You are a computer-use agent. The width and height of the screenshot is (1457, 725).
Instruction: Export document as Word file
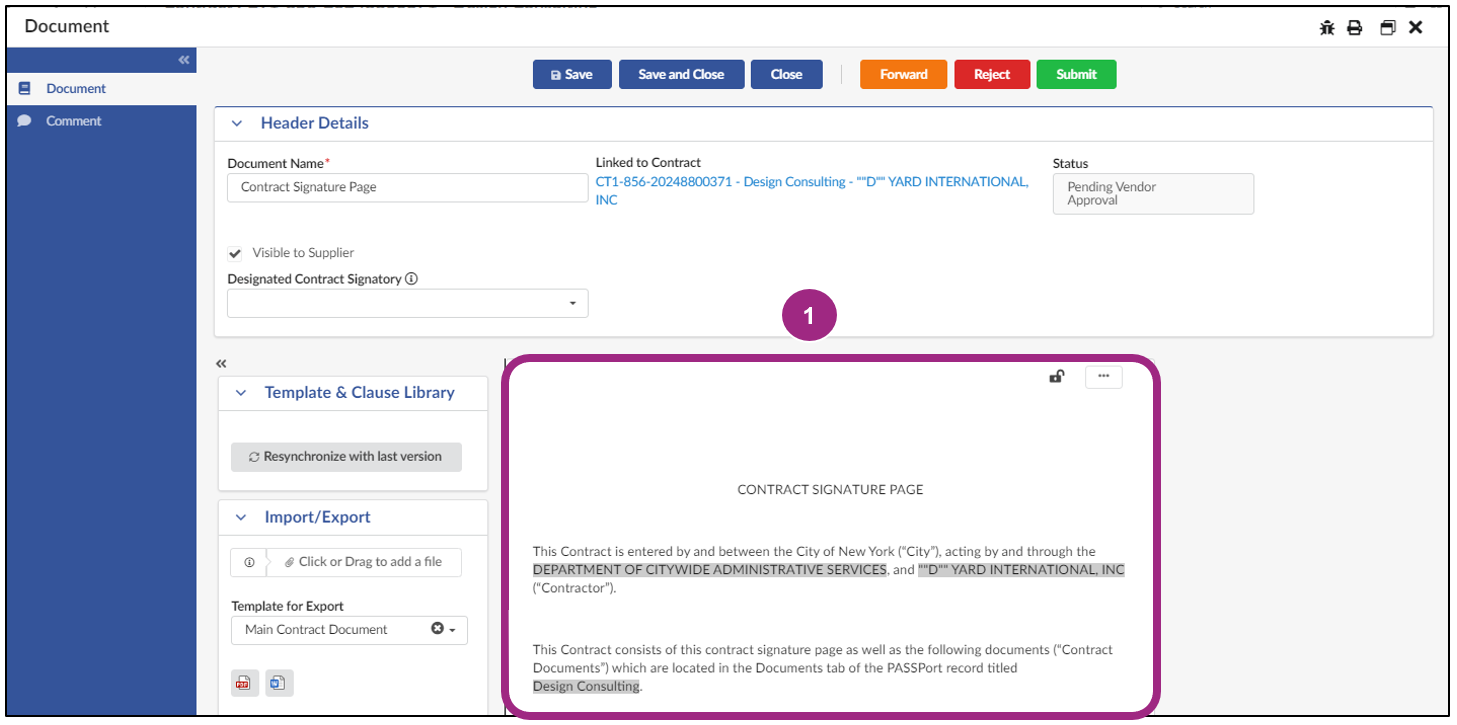coord(278,682)
